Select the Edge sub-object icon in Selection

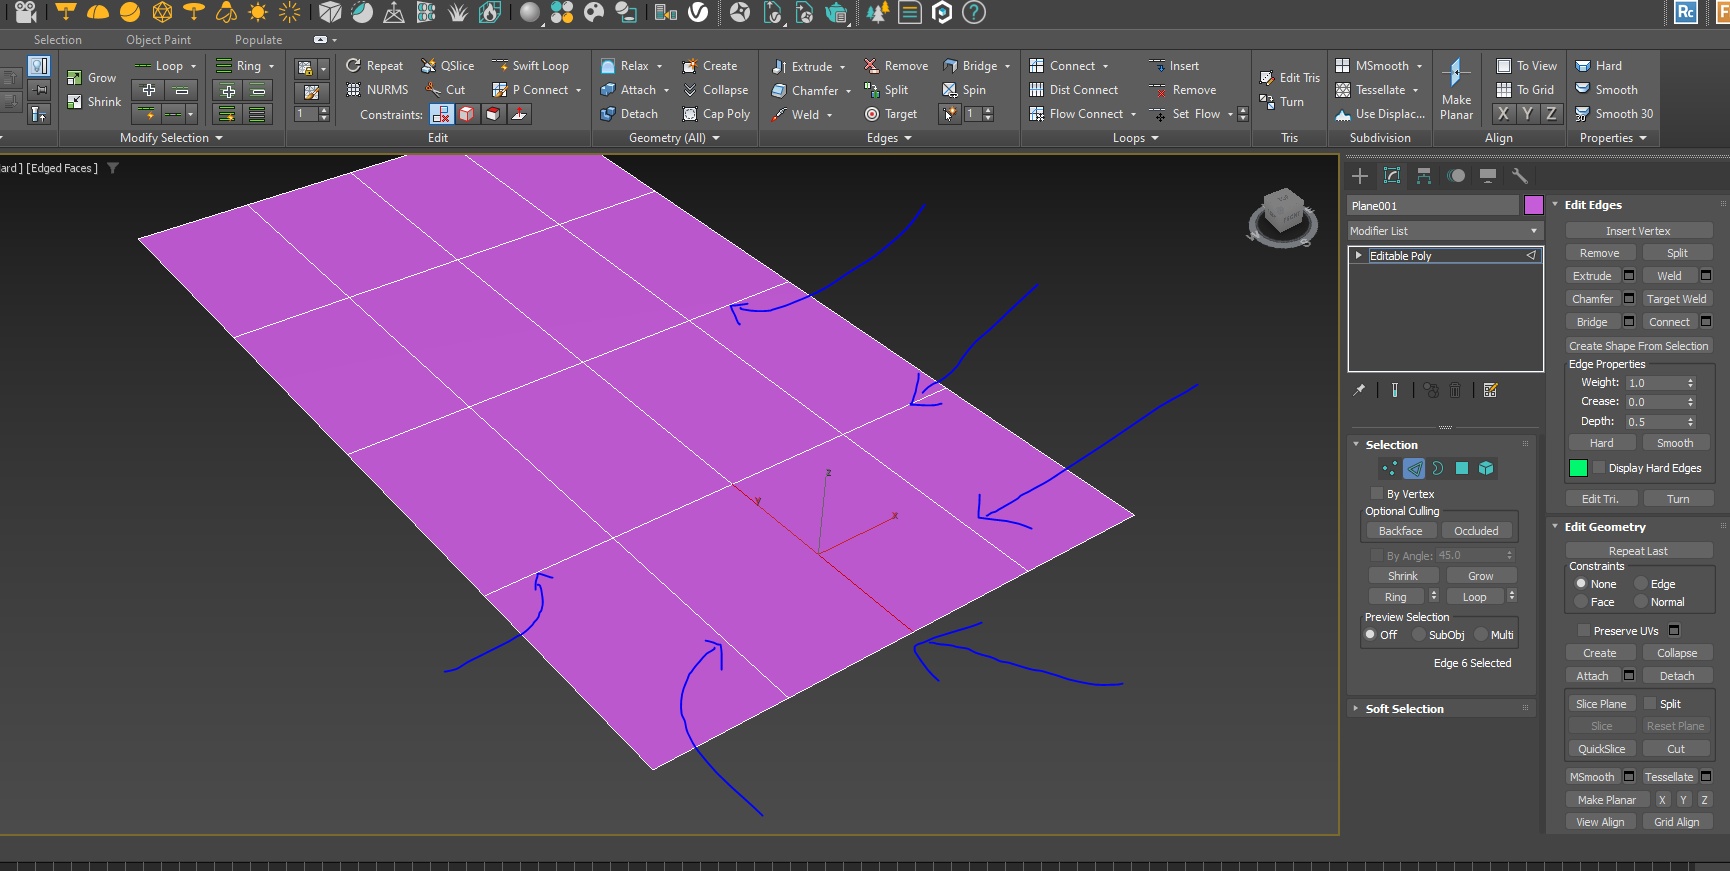[1414, 468]
